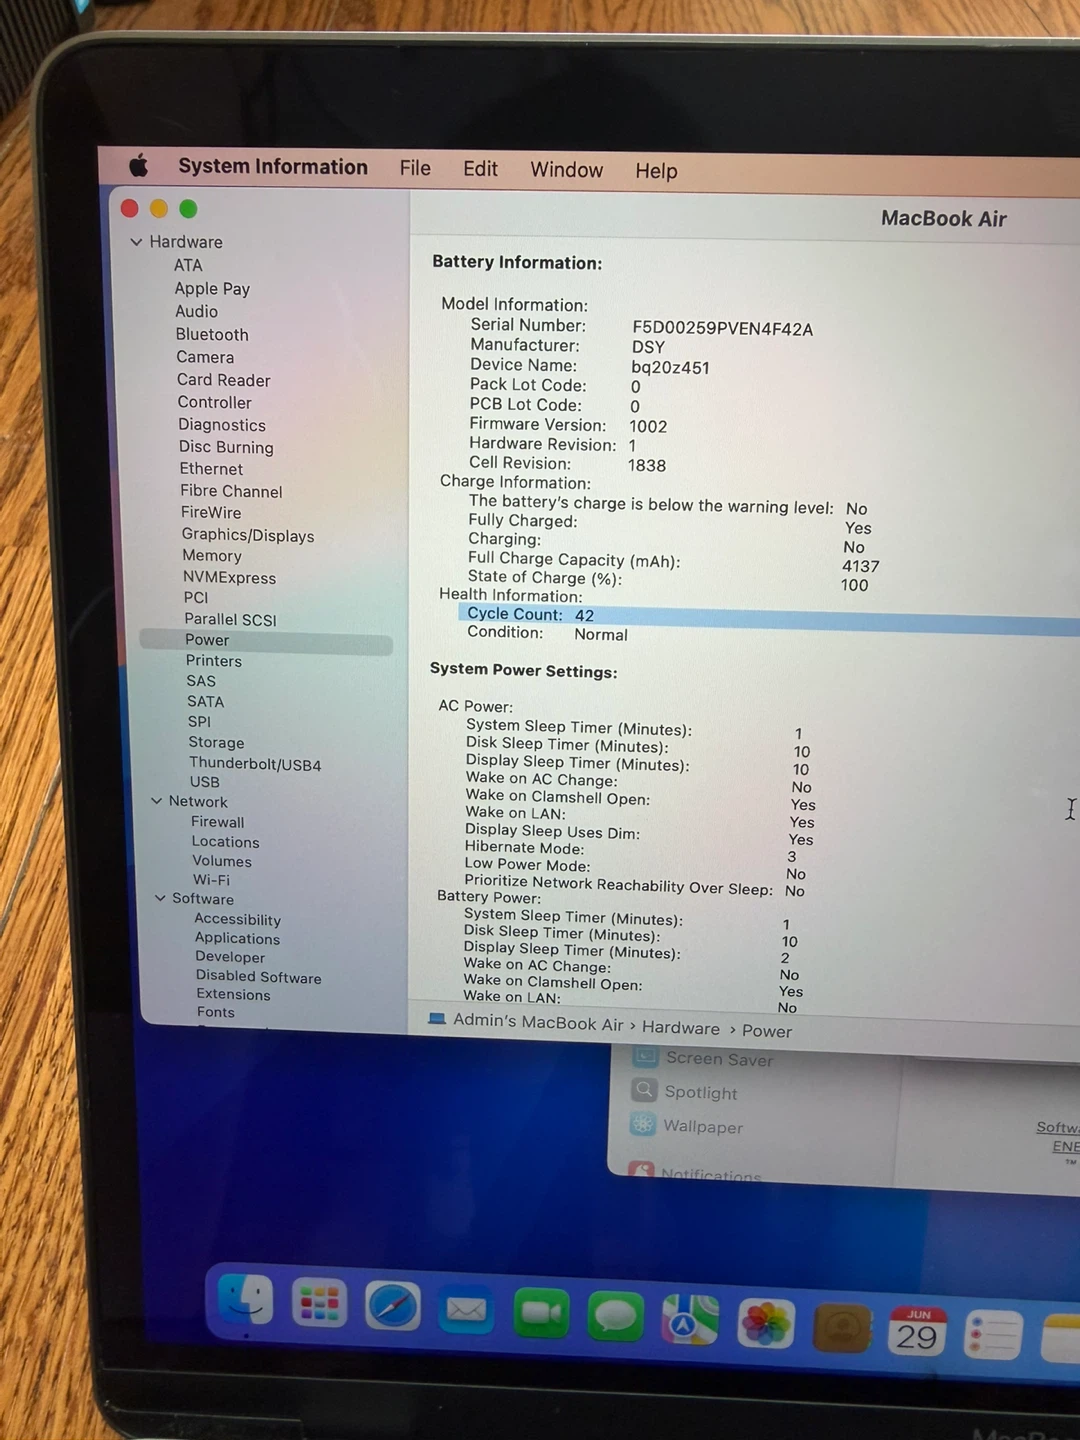Select Extensions under Software
The width and height of the screenshot is (1080, 1440).
[x=233, y=994]
